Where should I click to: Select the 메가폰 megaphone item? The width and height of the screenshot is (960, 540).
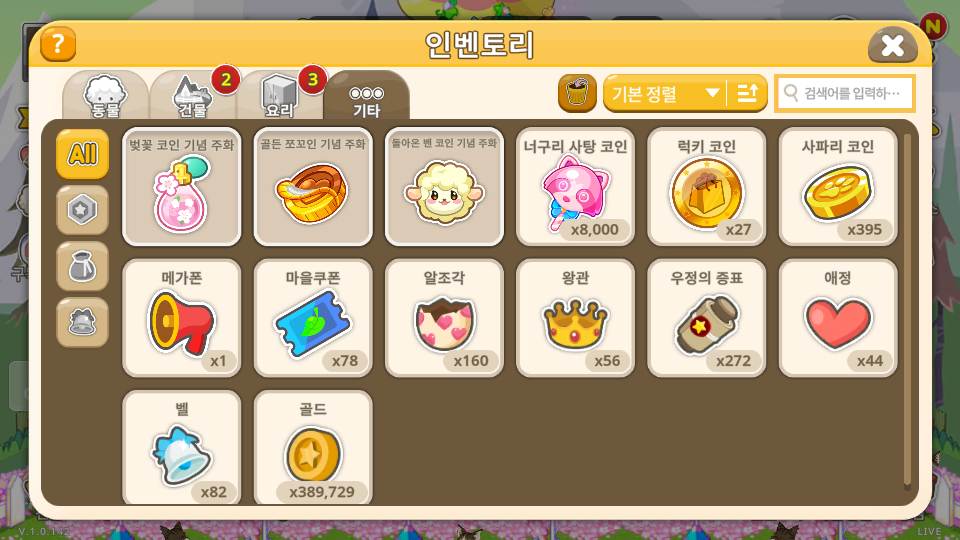pos(182,318)
